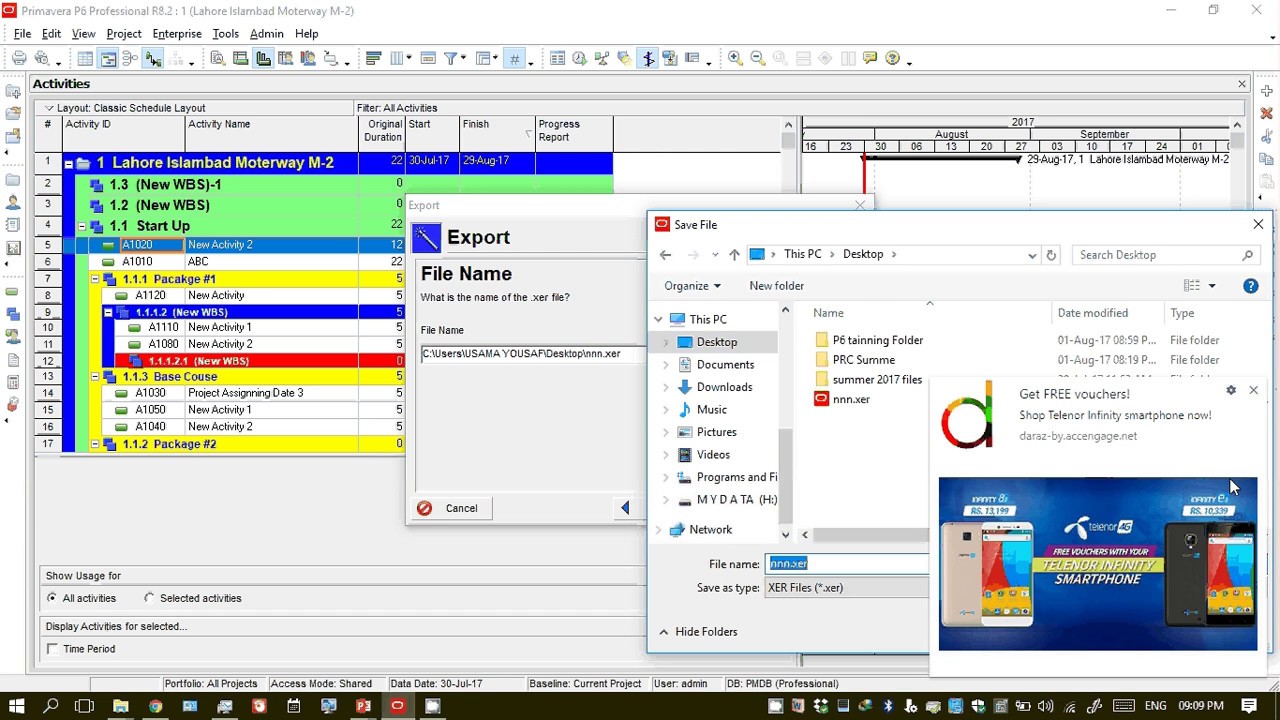Close the Telenor advertisement notification
This screenshot has width=1280, height=720.
(1253, 390)
